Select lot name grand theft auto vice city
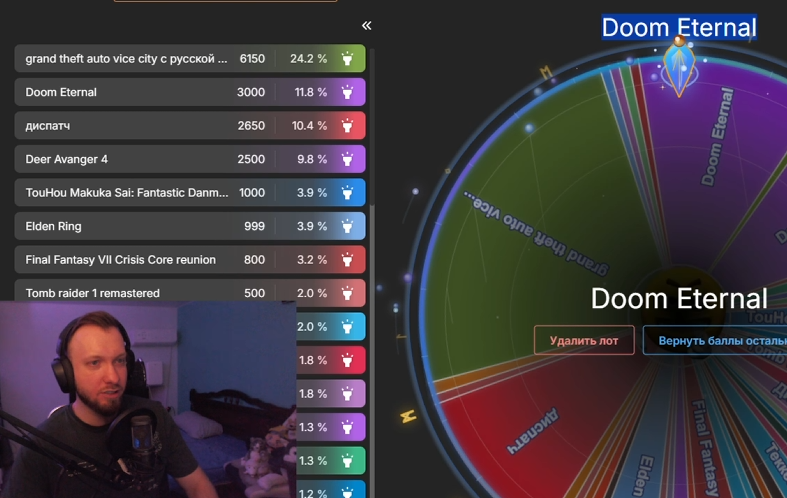 (x=126, y=59)
